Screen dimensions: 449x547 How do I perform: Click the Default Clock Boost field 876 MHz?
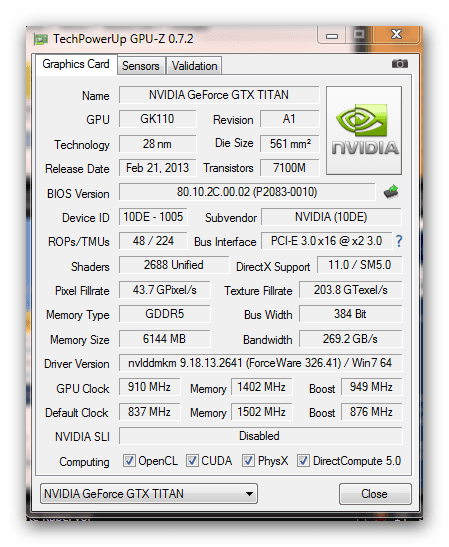[371, 412]
